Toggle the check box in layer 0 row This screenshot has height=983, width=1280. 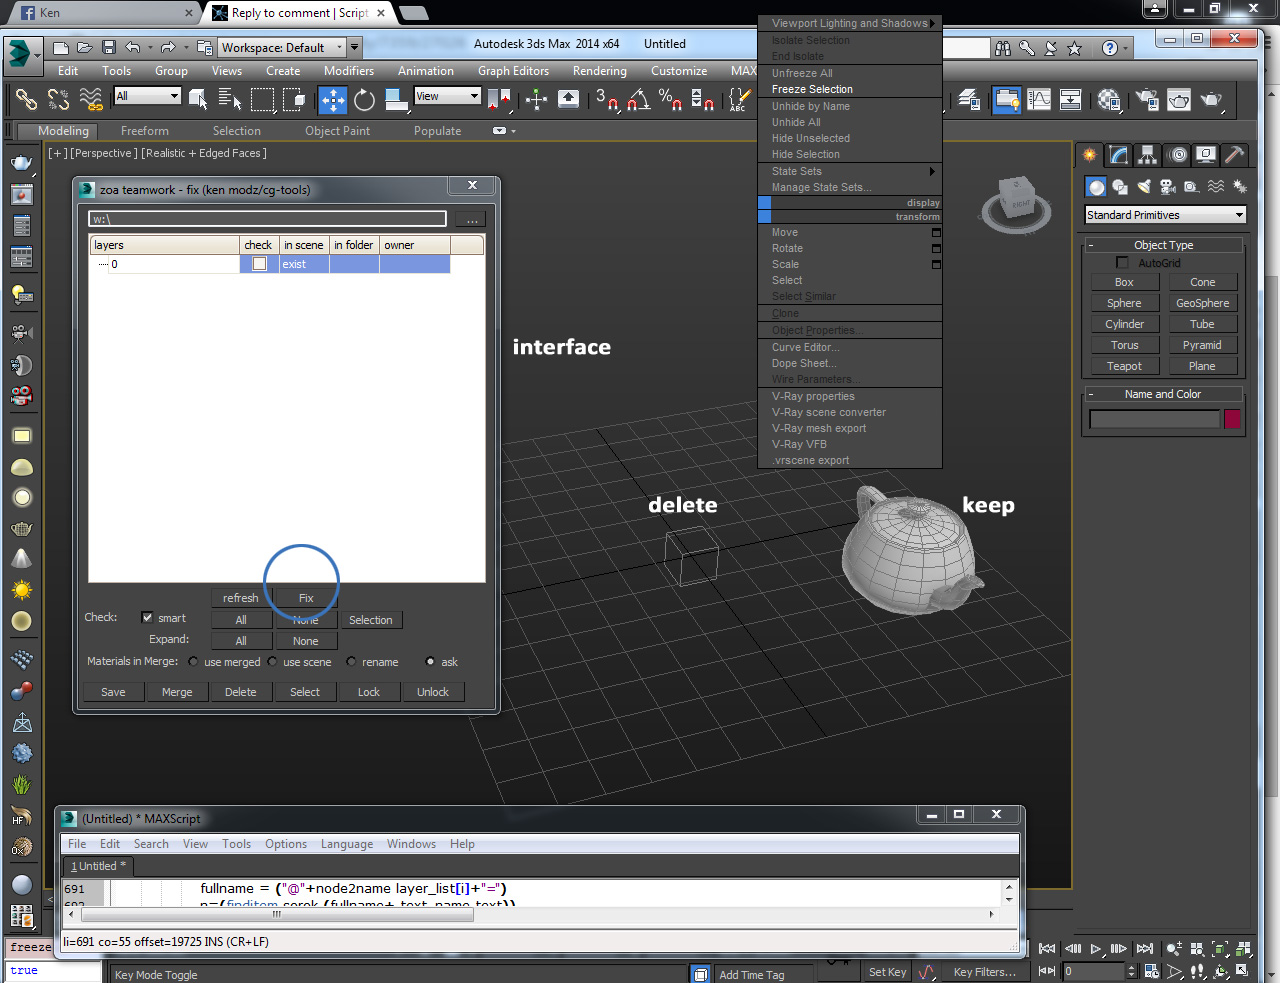click(x=260, y=264)
